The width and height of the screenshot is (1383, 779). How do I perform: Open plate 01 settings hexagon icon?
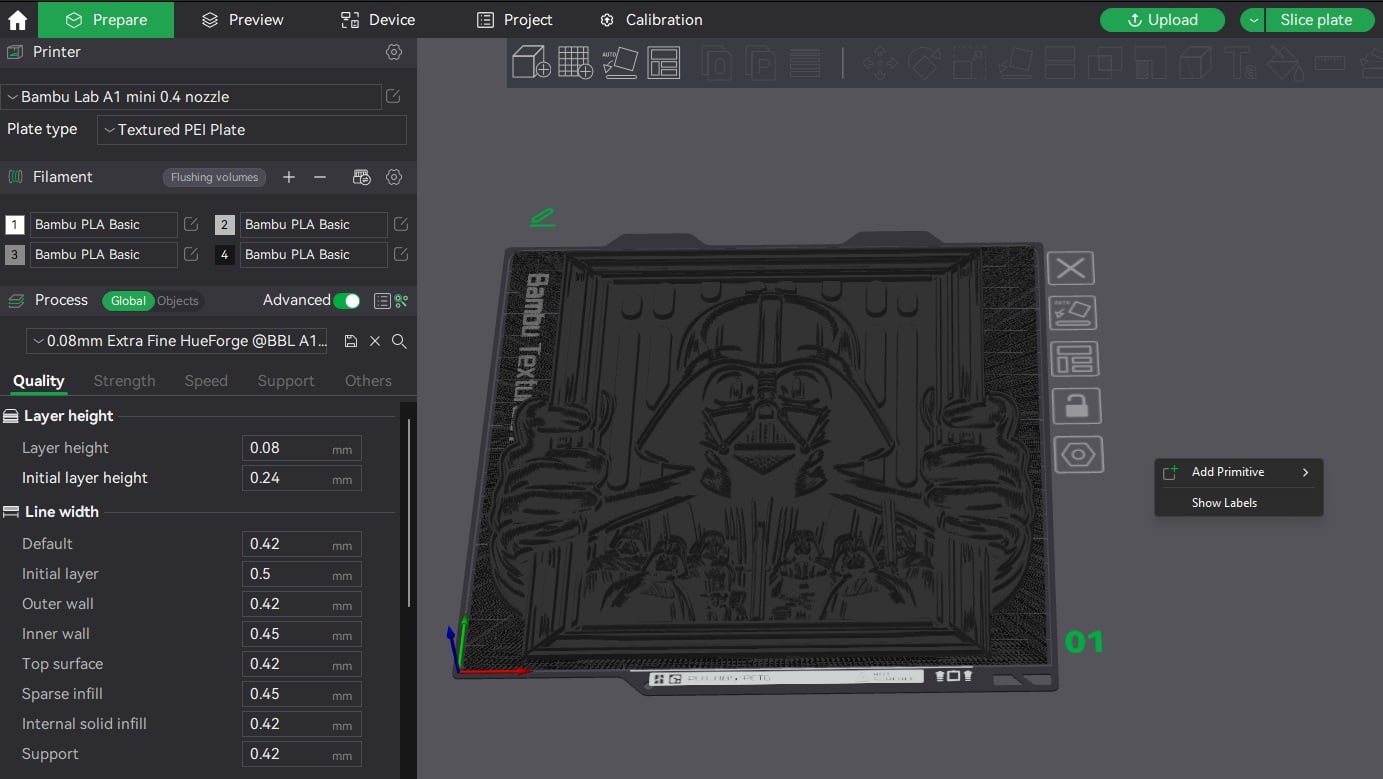1078,455
